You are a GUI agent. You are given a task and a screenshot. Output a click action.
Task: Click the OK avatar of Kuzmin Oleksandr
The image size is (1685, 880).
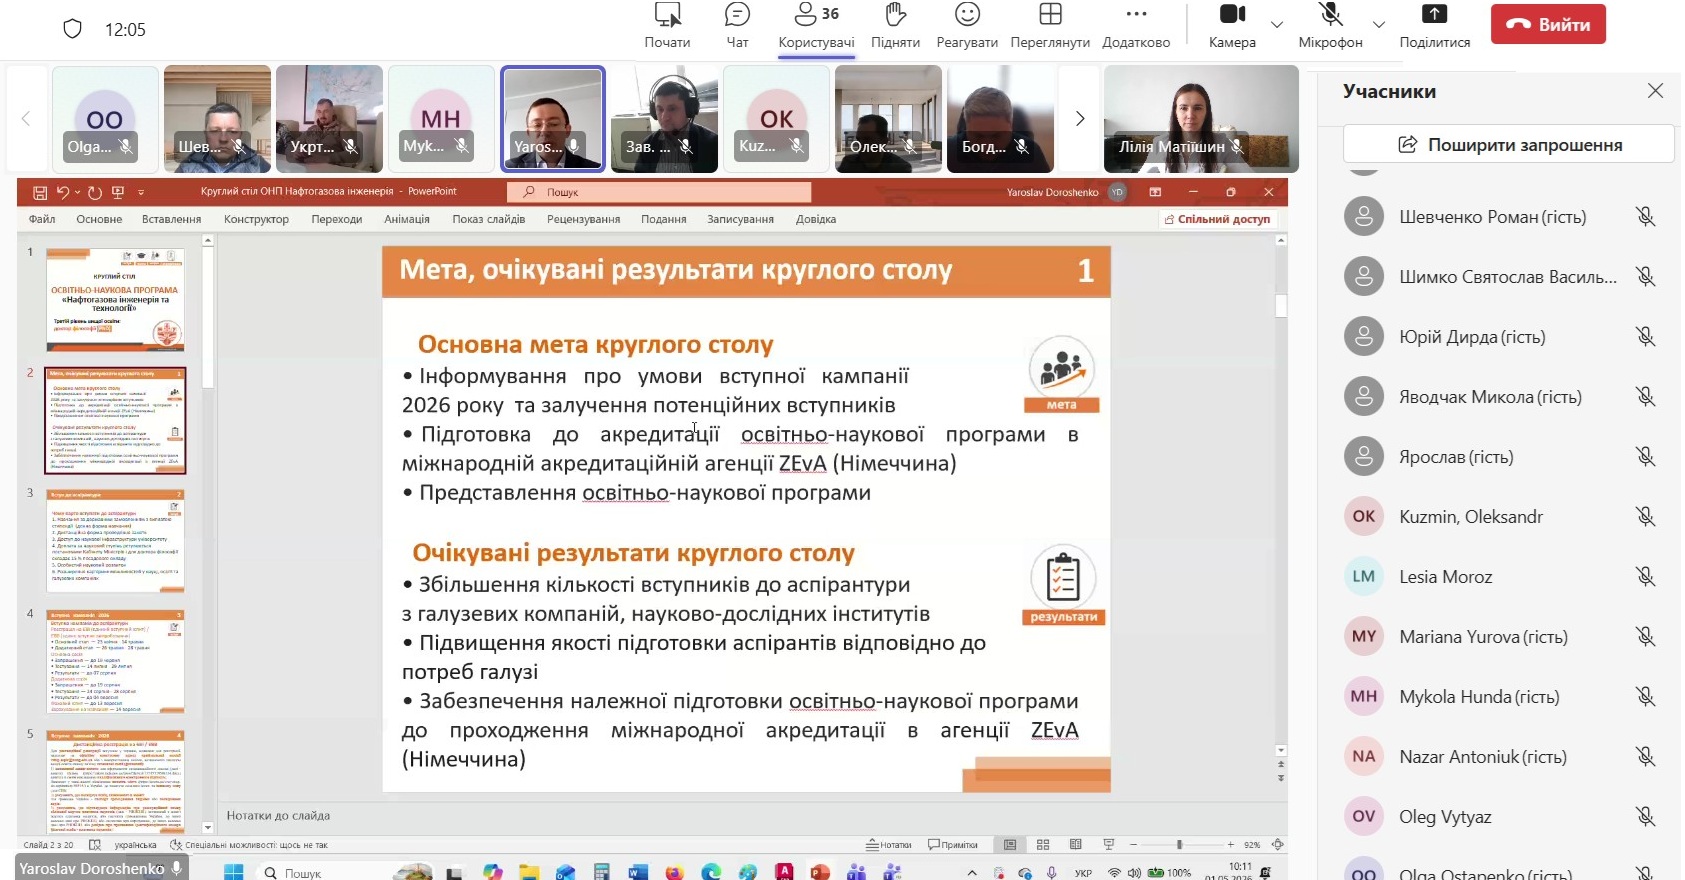point(1364,516)
